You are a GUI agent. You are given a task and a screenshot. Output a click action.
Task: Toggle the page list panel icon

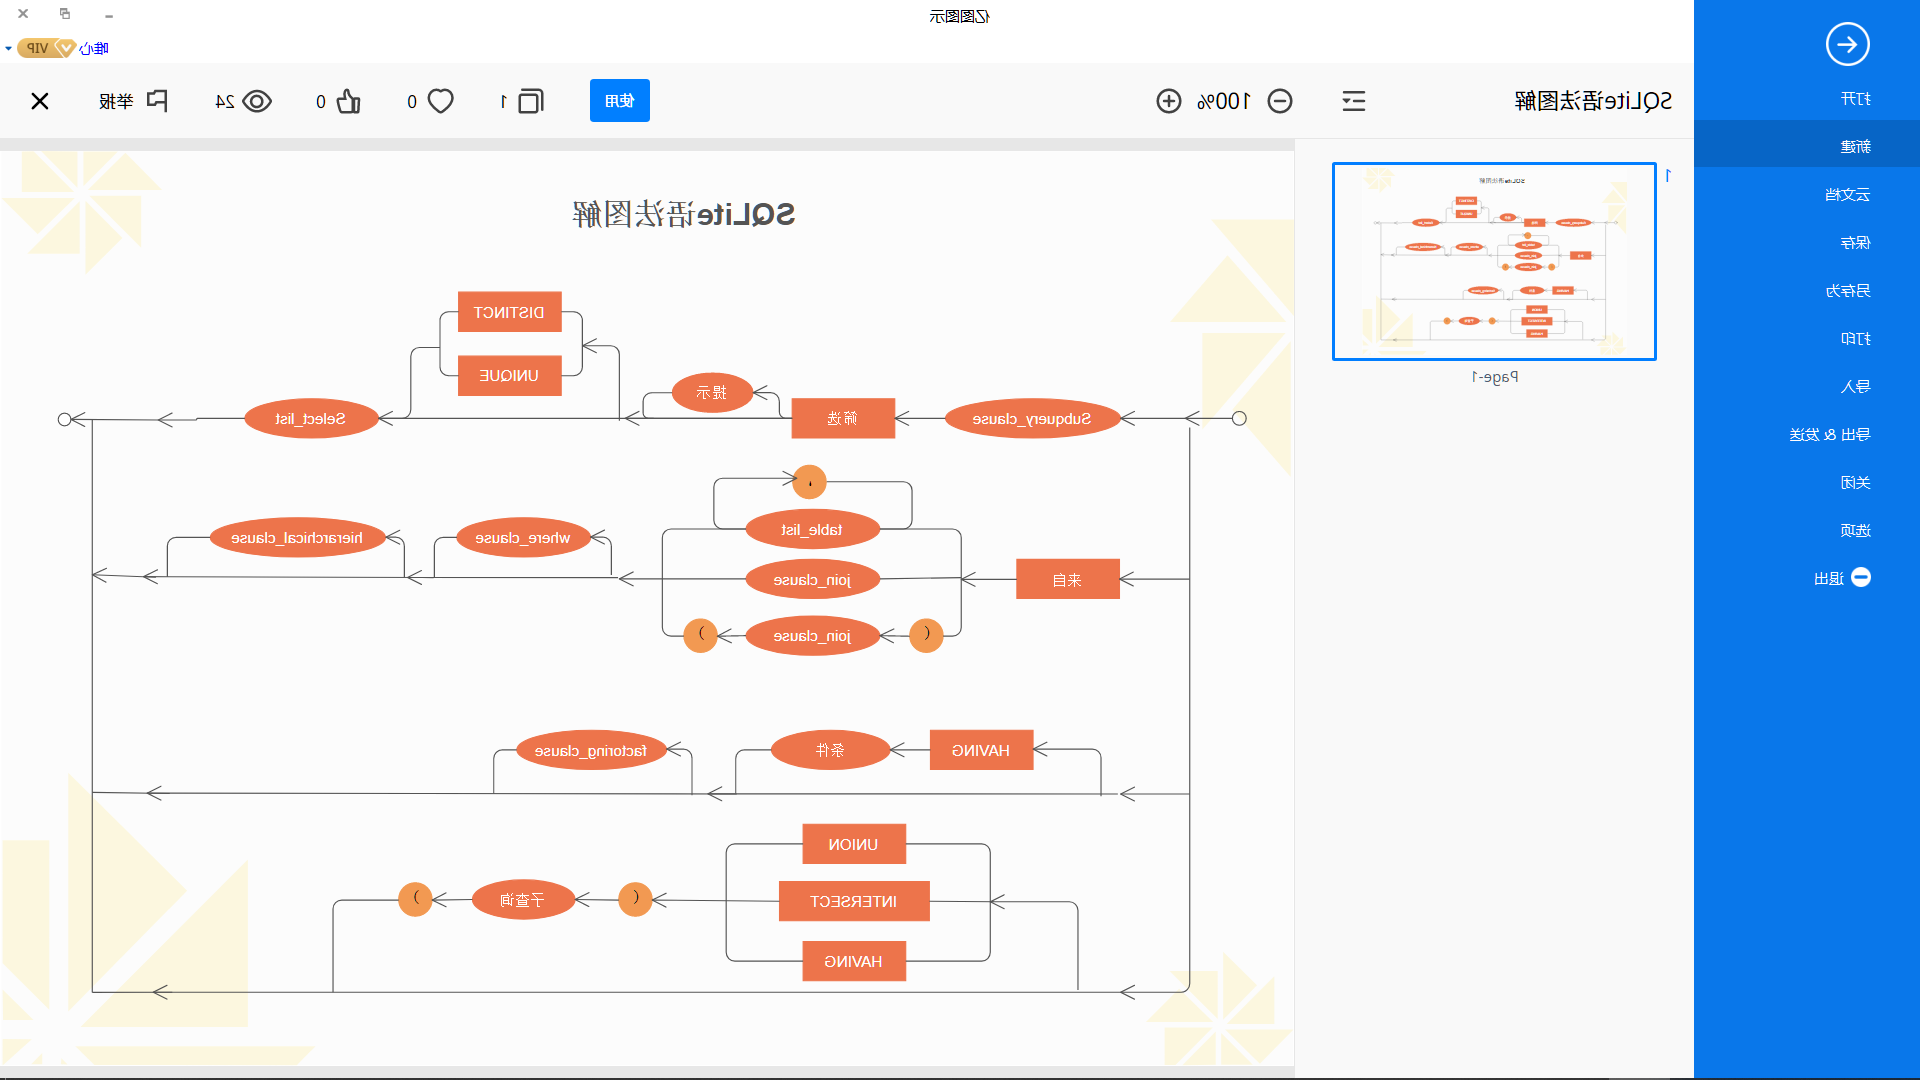coord(1354,101)
